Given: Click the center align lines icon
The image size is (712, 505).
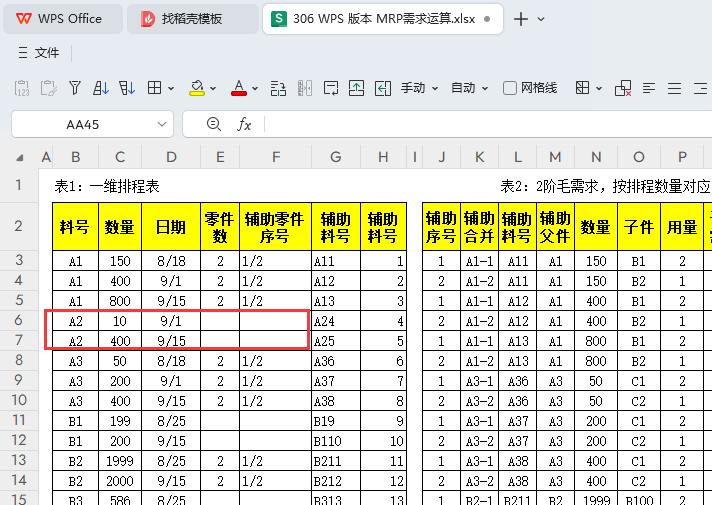Looking at the screenshot, I should click(x=674, y=88).
